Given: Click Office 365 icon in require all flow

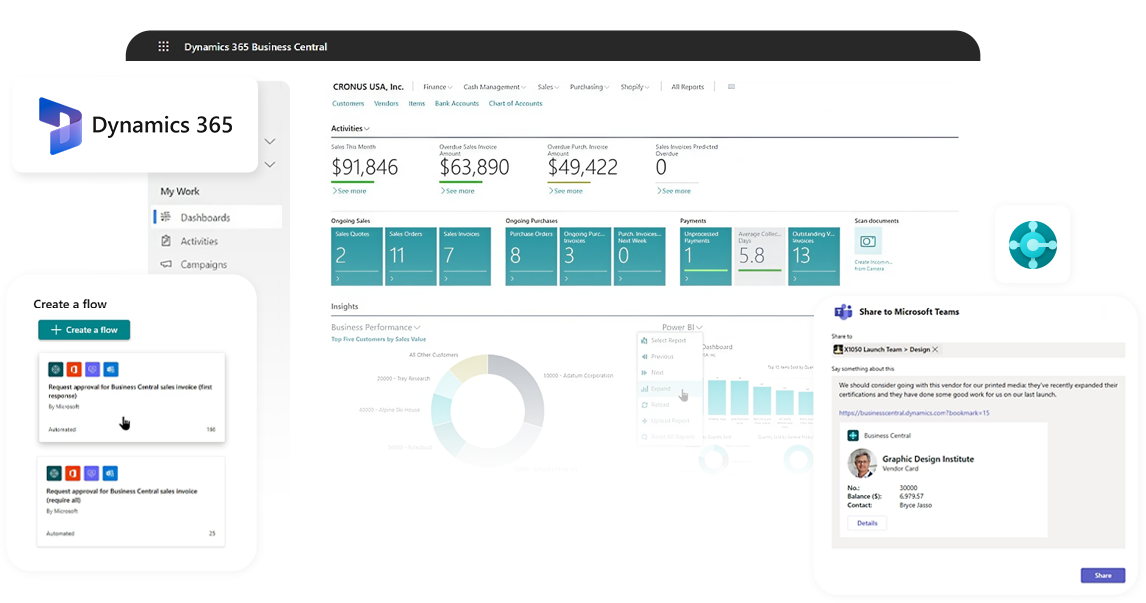Looking at the screenshot, I should pyautogui.click(x=72, y=473).
